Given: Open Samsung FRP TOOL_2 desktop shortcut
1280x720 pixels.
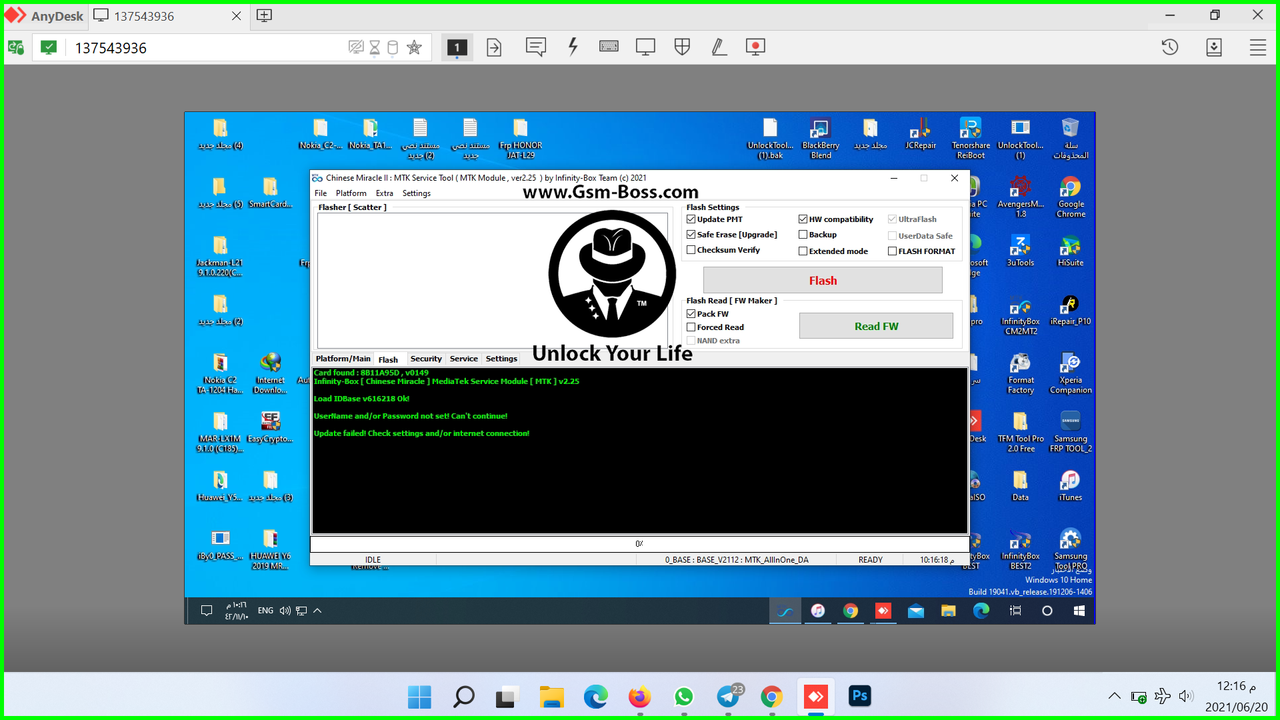Looking at the screenshot, I should (x=1070, y=433).
